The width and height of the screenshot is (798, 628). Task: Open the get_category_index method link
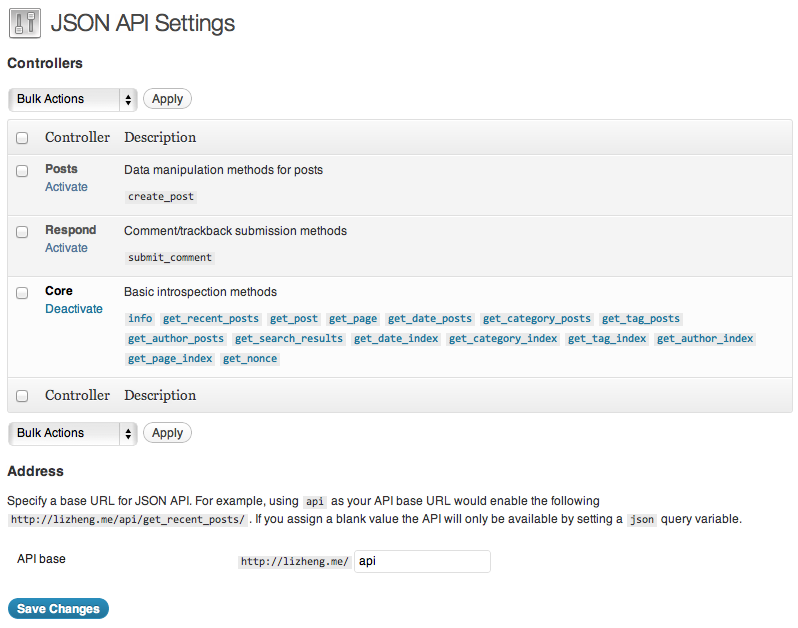503,339
